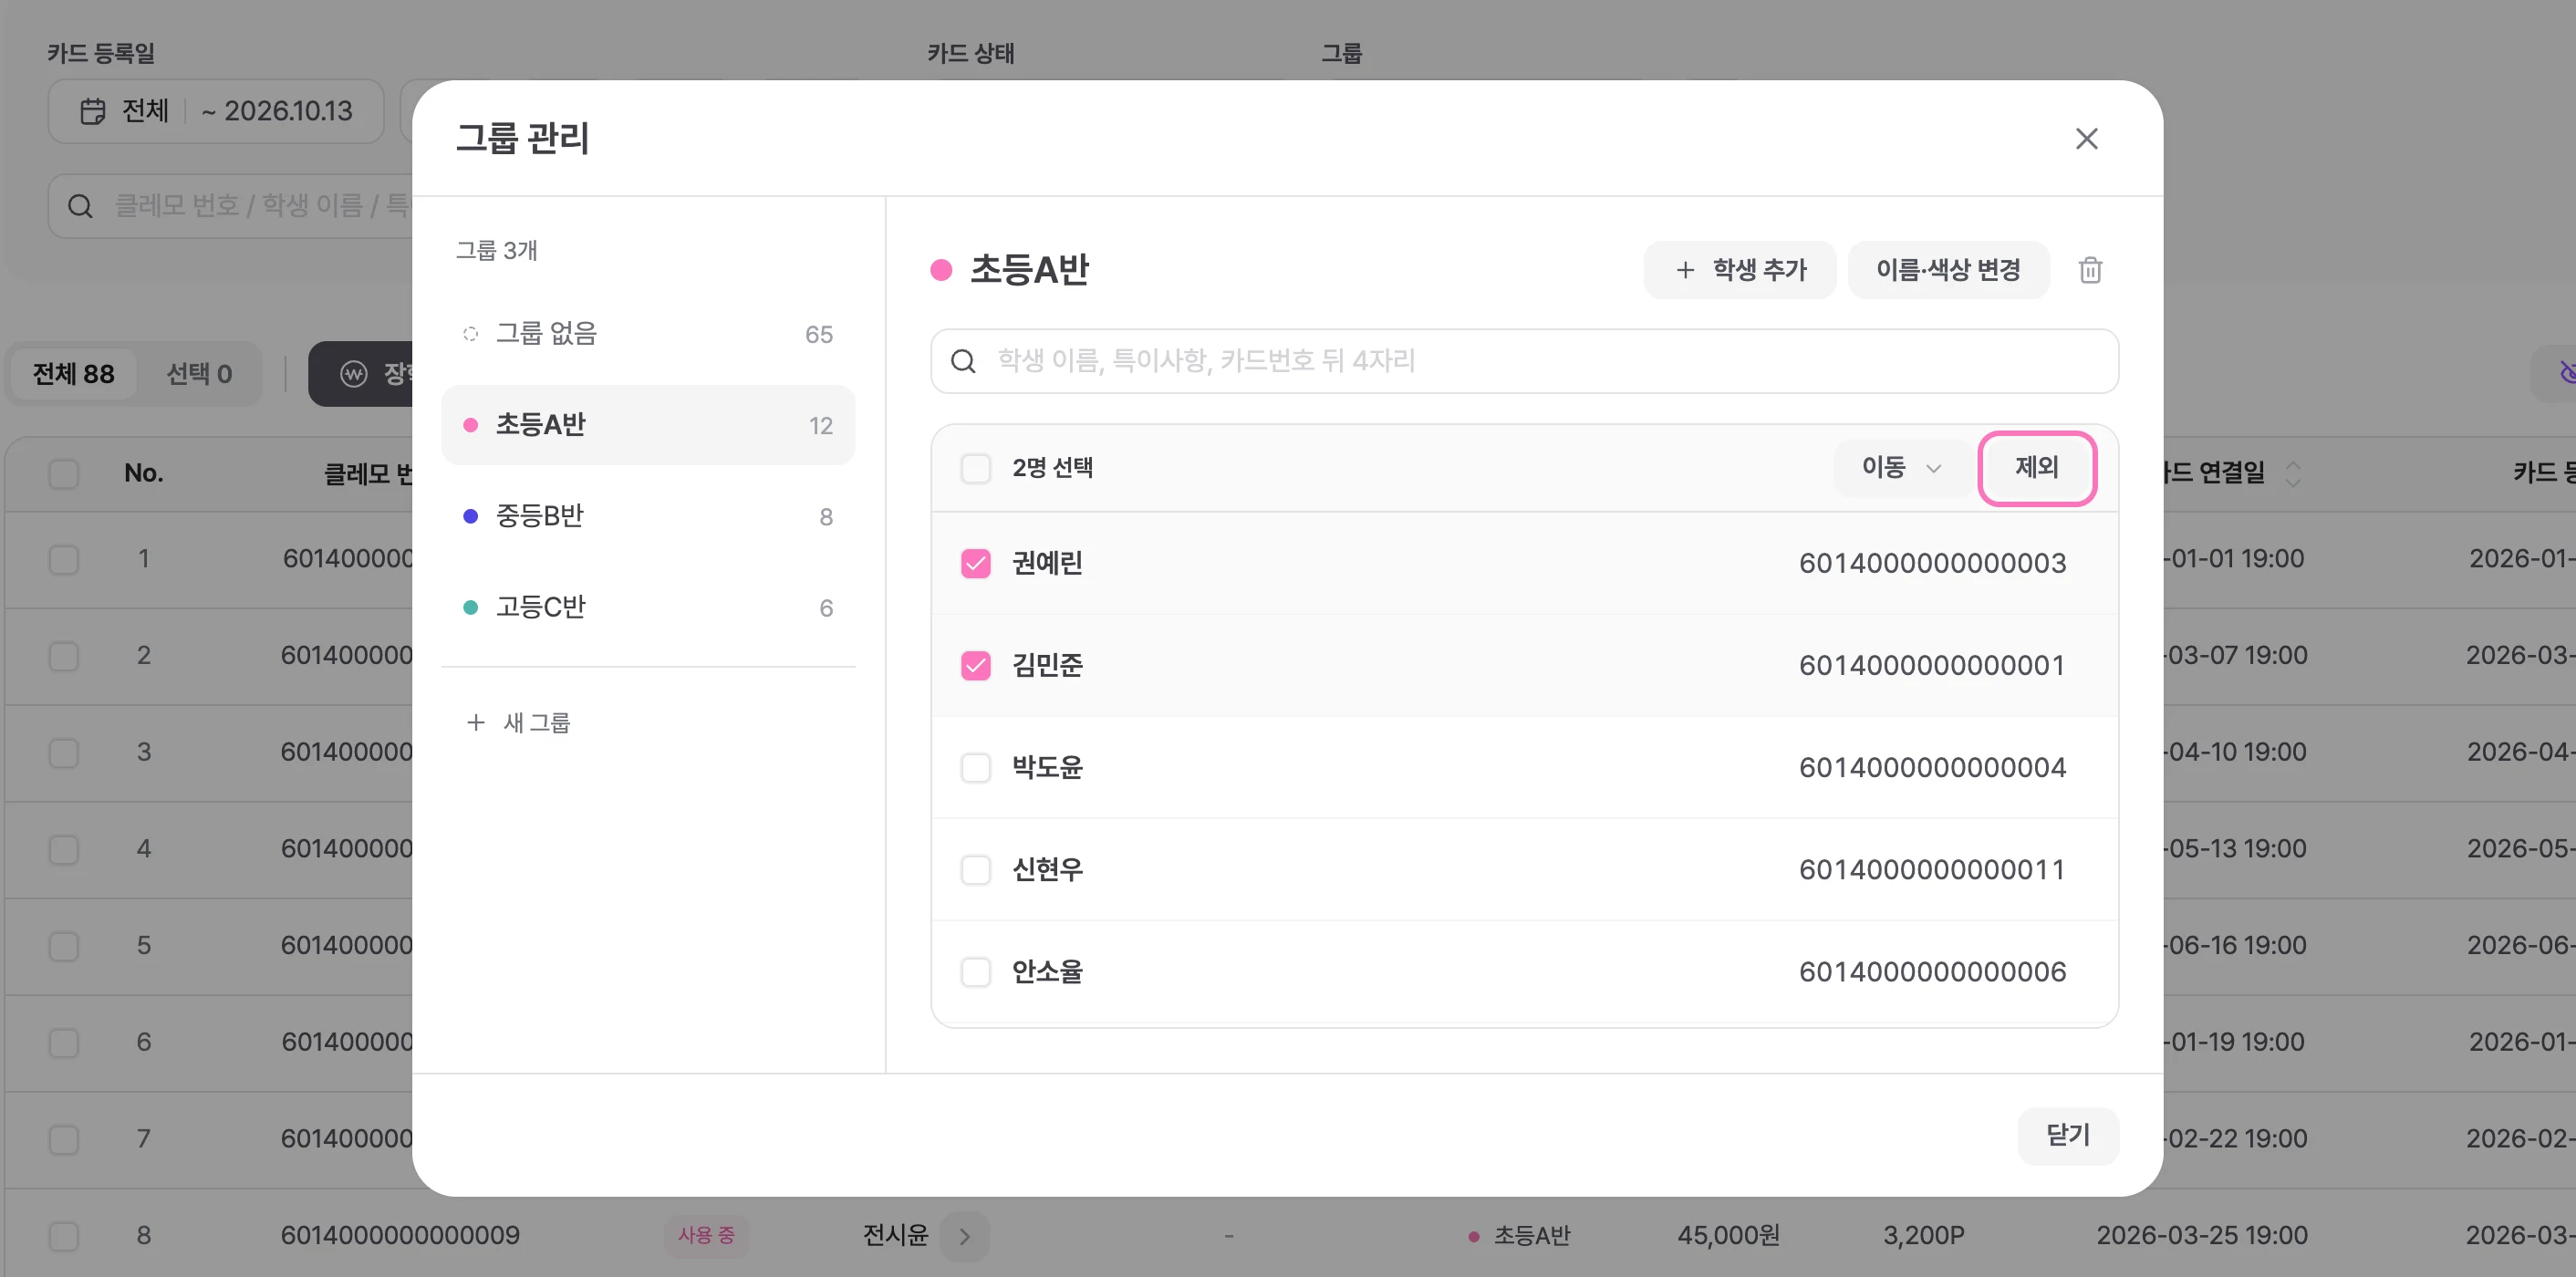Select 그룹 없음 group

648,334
